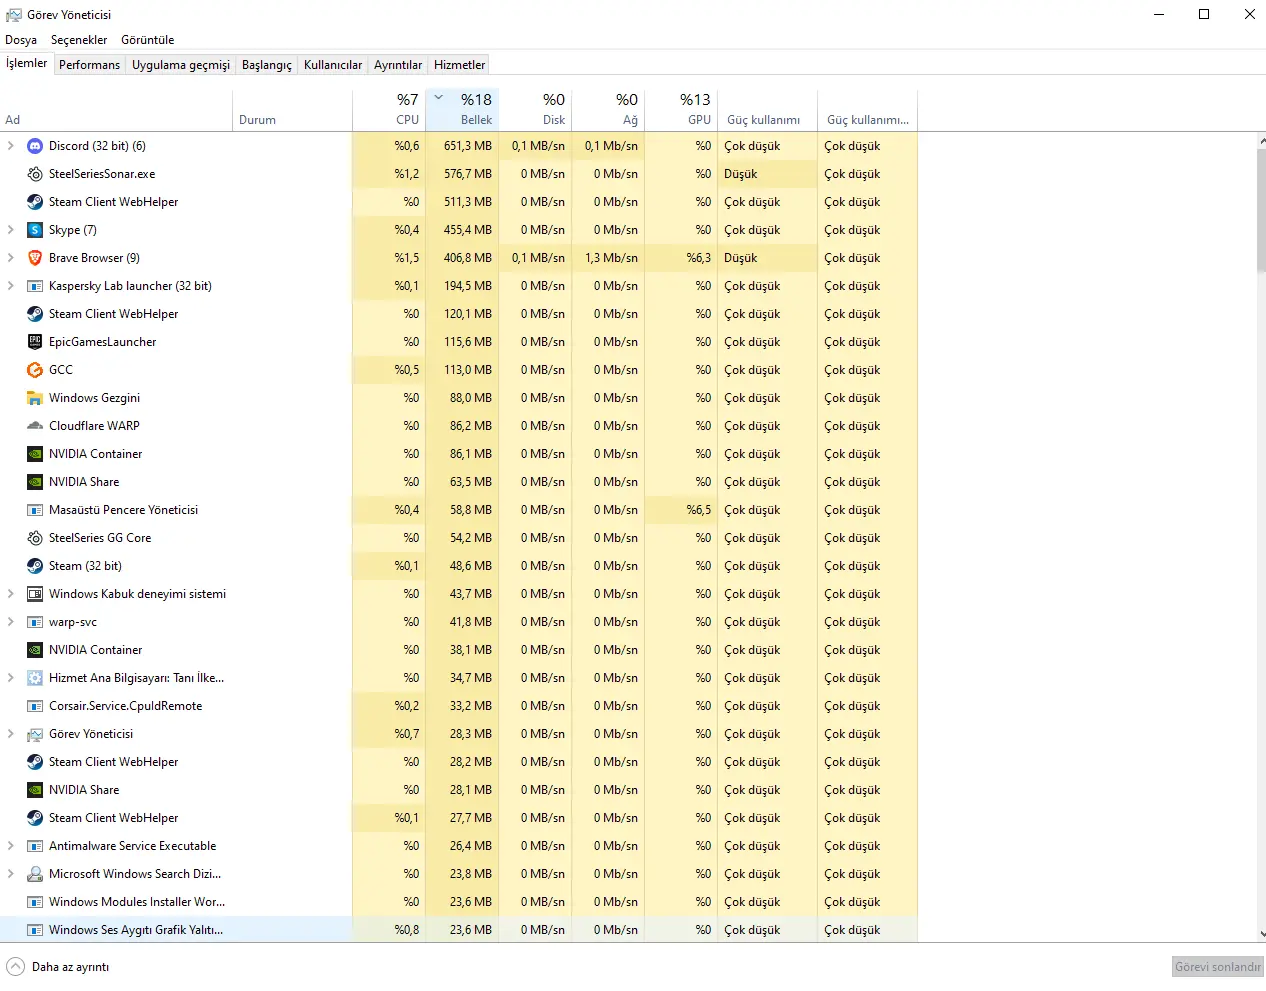
Task: Click the Windows Modules Installer Worker icon
Action: click(35, 902)
